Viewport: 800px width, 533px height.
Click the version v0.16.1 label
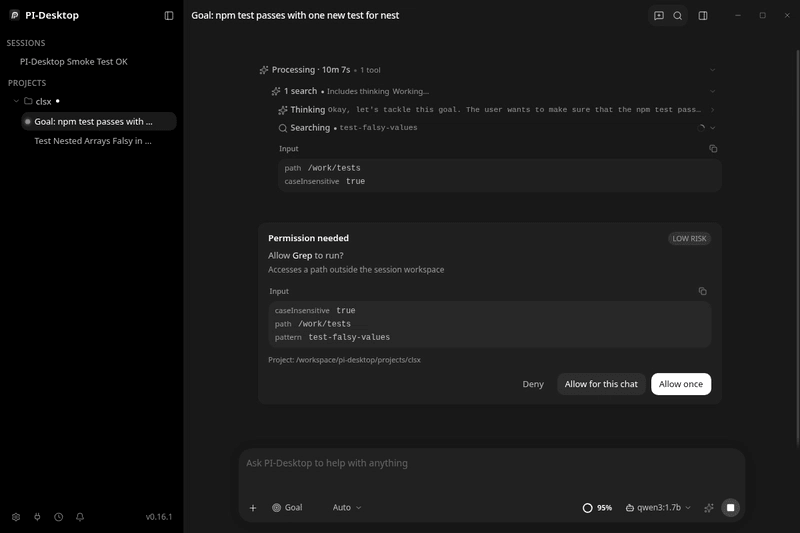tap(159, 517)
